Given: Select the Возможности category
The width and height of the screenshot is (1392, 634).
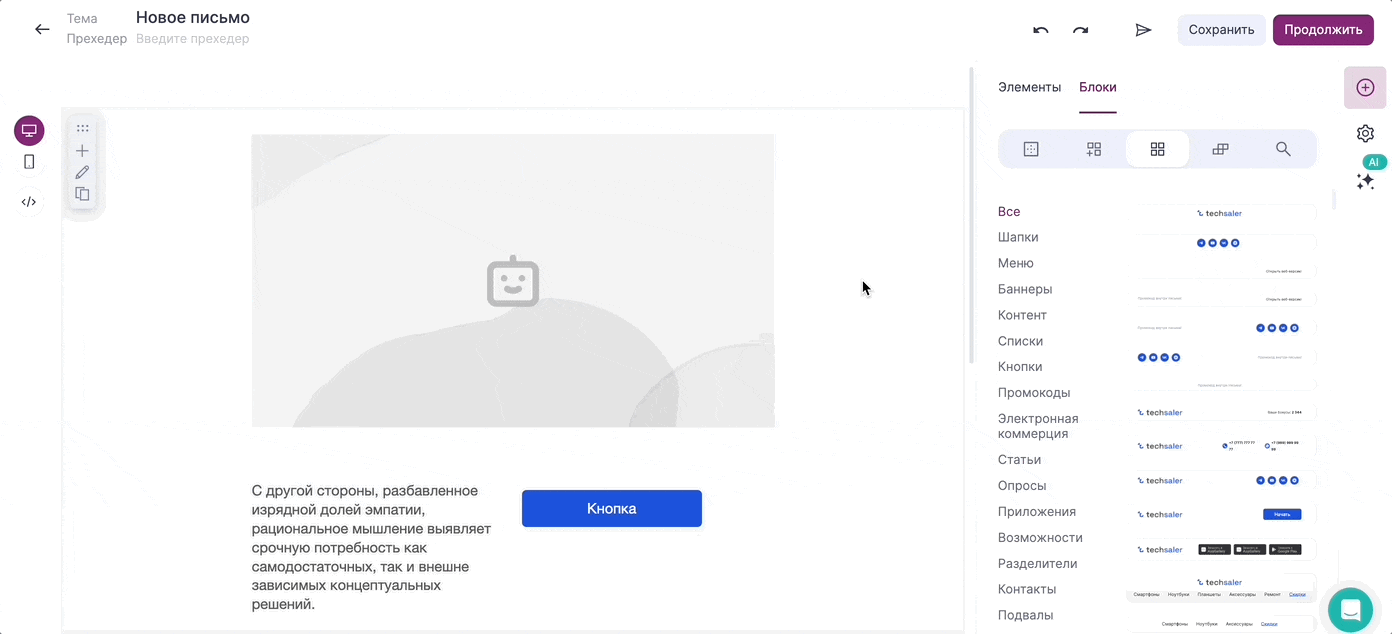Looking at the screenshot, I should pyautogui.click(x=1040, y=538).
